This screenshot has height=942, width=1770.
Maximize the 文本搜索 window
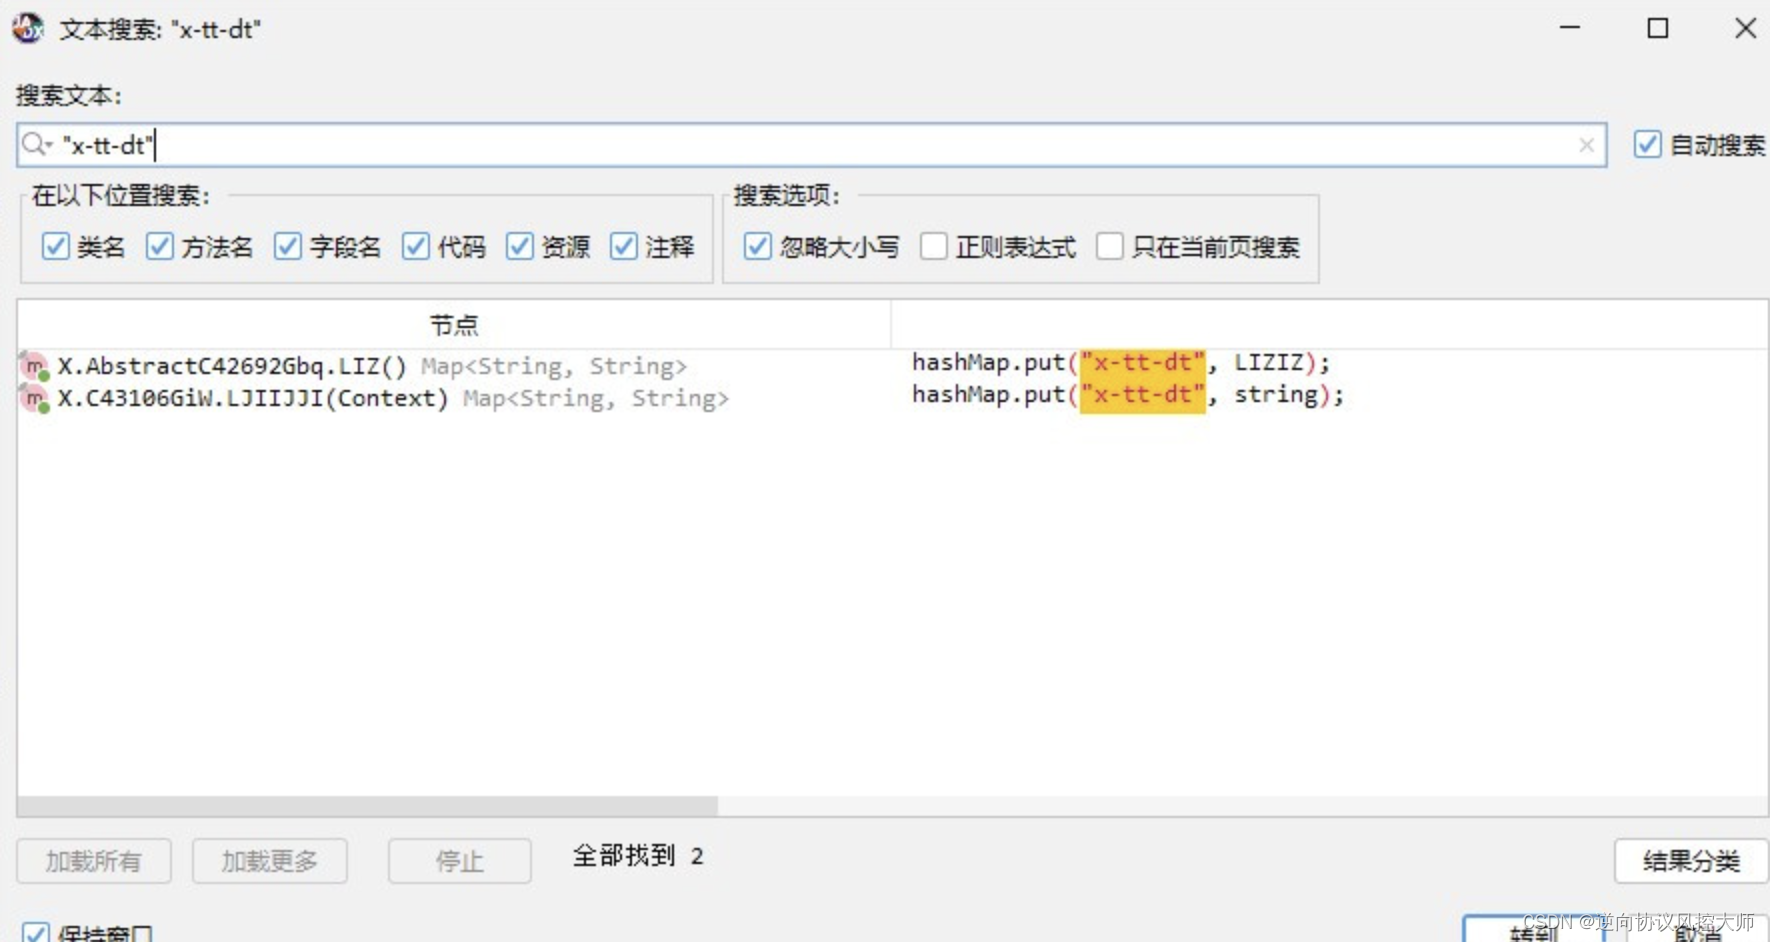point(1658,28)
